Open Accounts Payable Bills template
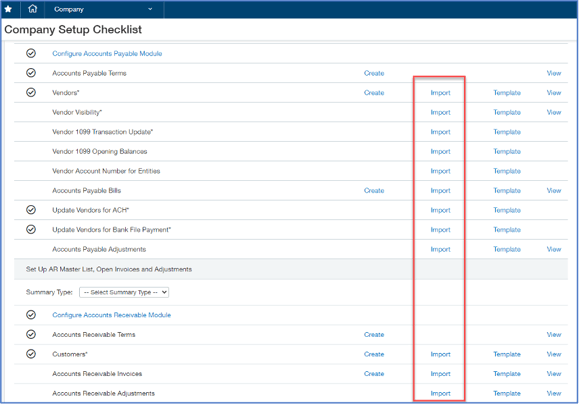Image resolution: width=579 pixels, height=405 pixels. tap(507, 191)
